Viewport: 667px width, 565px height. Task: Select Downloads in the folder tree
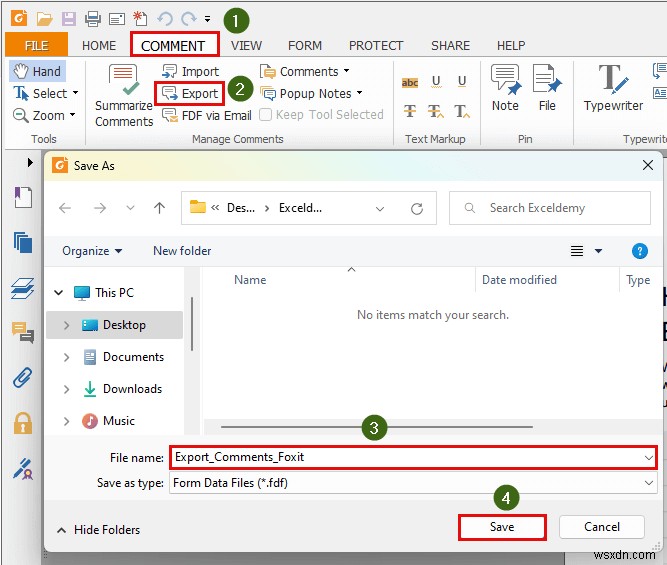tap(132, 389)
